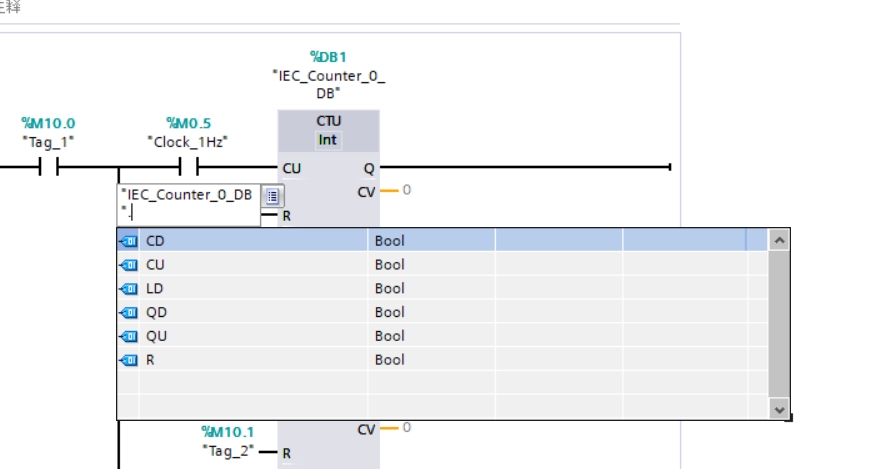
Task: Click the "IEC_Counter_0_DB" operand input field
Action: click(188, 203)
